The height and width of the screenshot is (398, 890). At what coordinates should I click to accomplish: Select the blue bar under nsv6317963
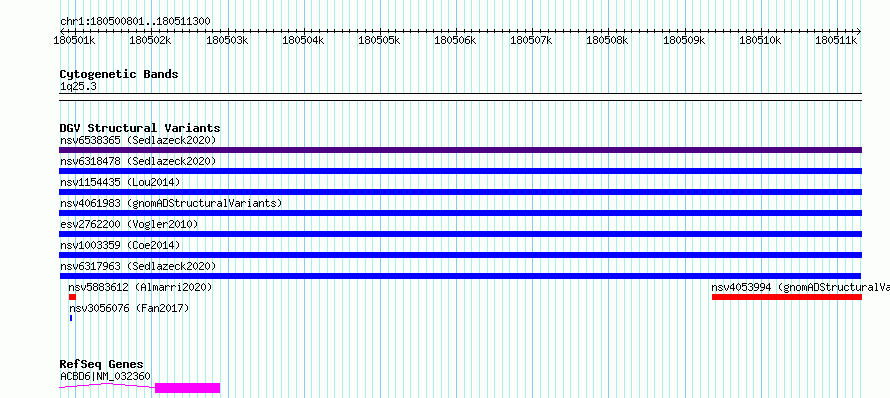[x=460, y=276]
